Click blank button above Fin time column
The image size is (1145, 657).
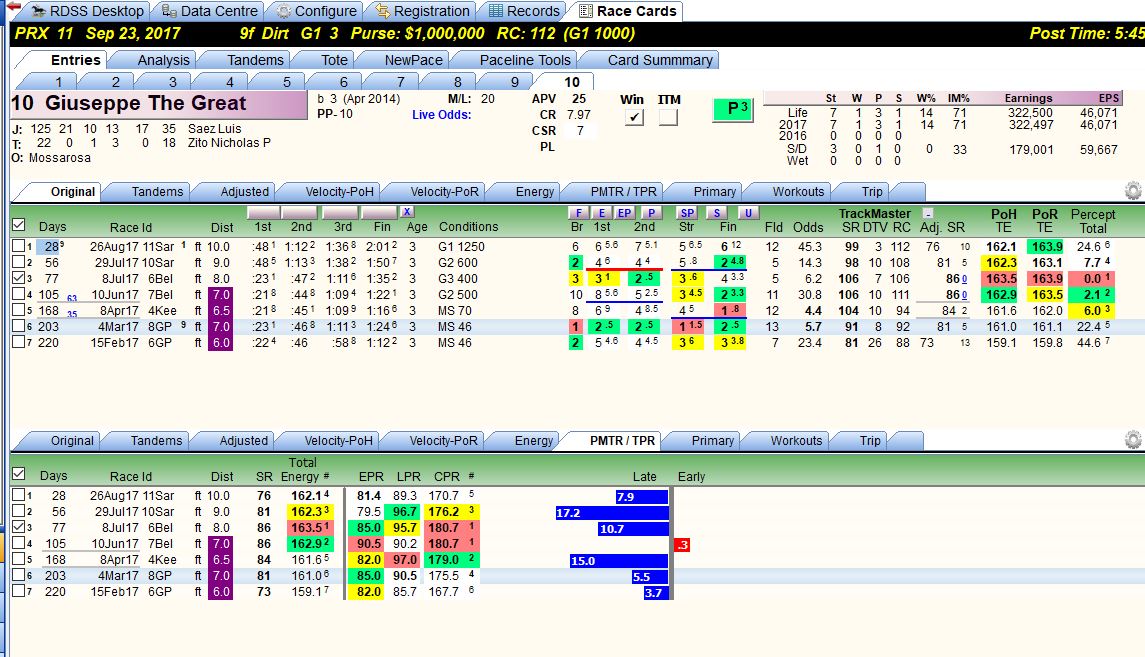[x=379, y=212]
